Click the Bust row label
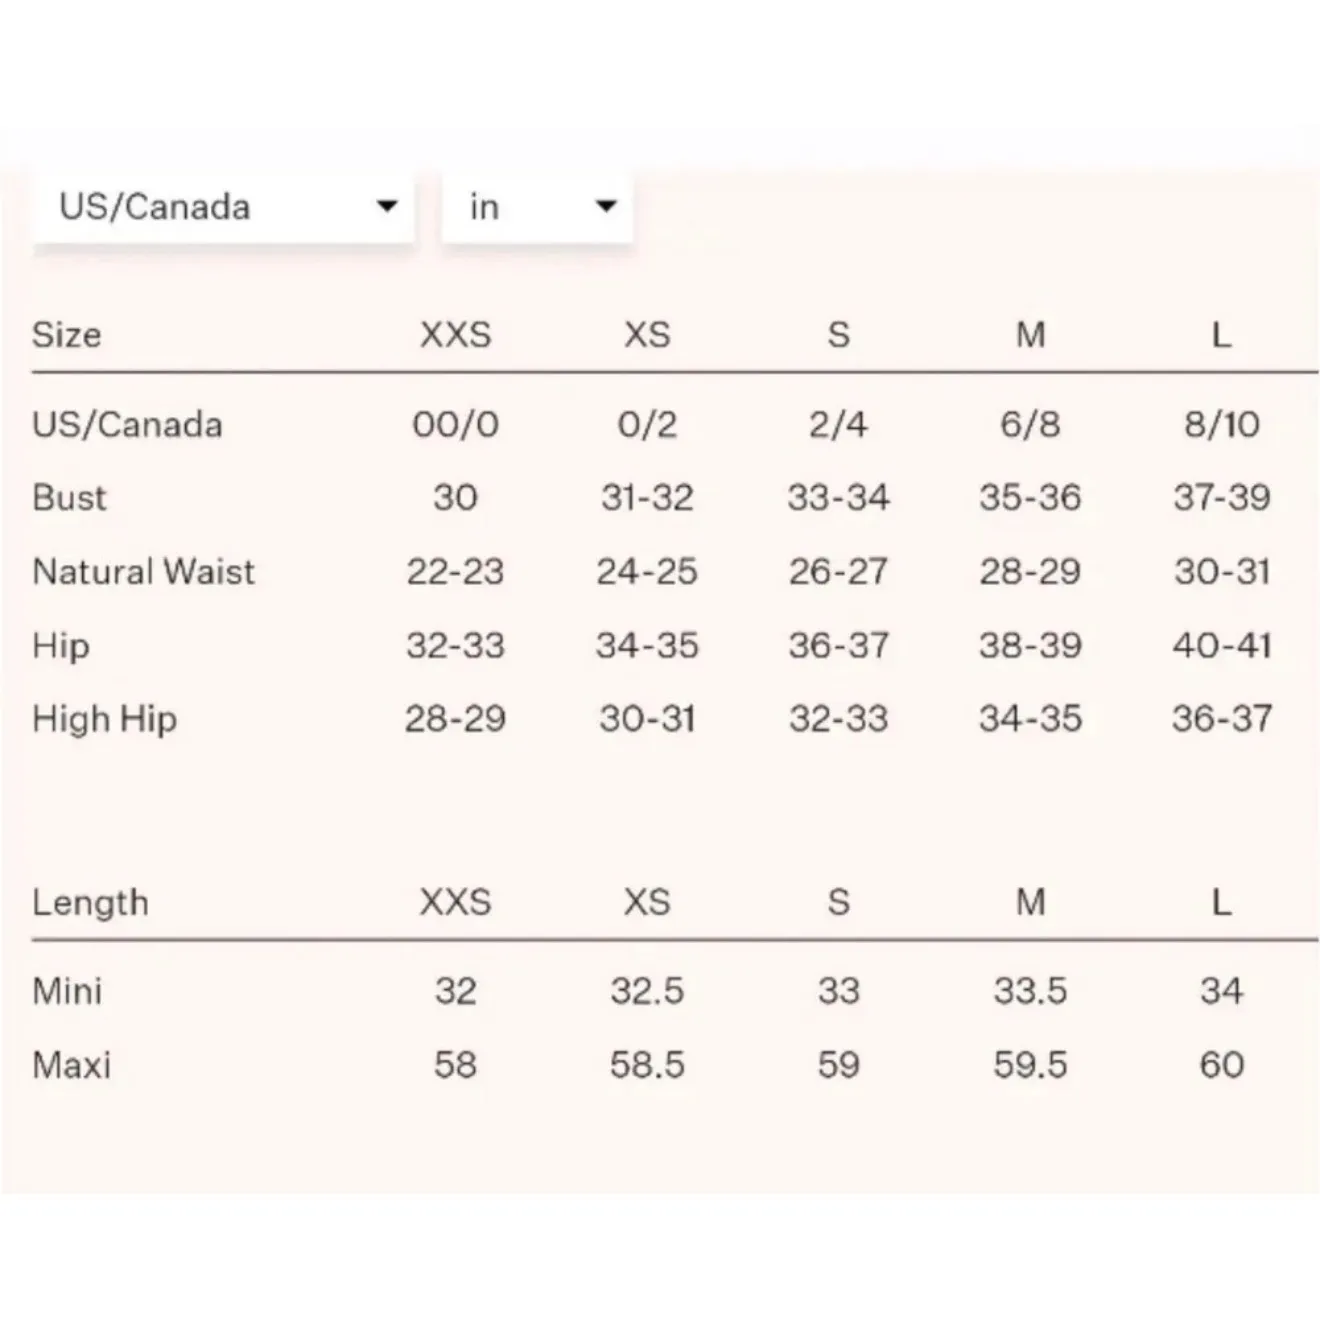This screenshot has height=1320, width=1320. [x=69, y=497]
